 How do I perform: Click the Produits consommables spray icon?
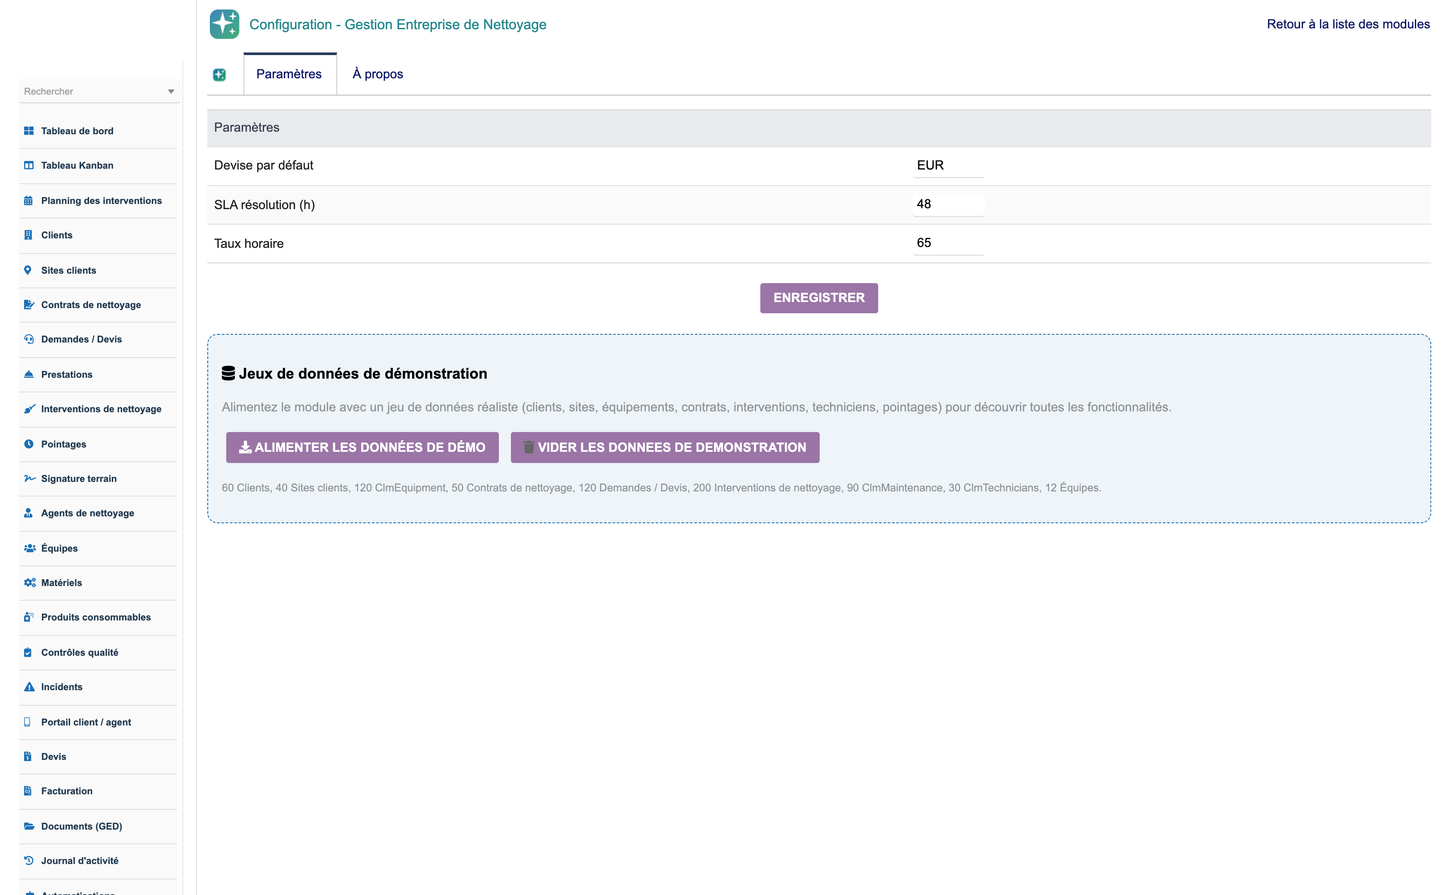(29, 618)
